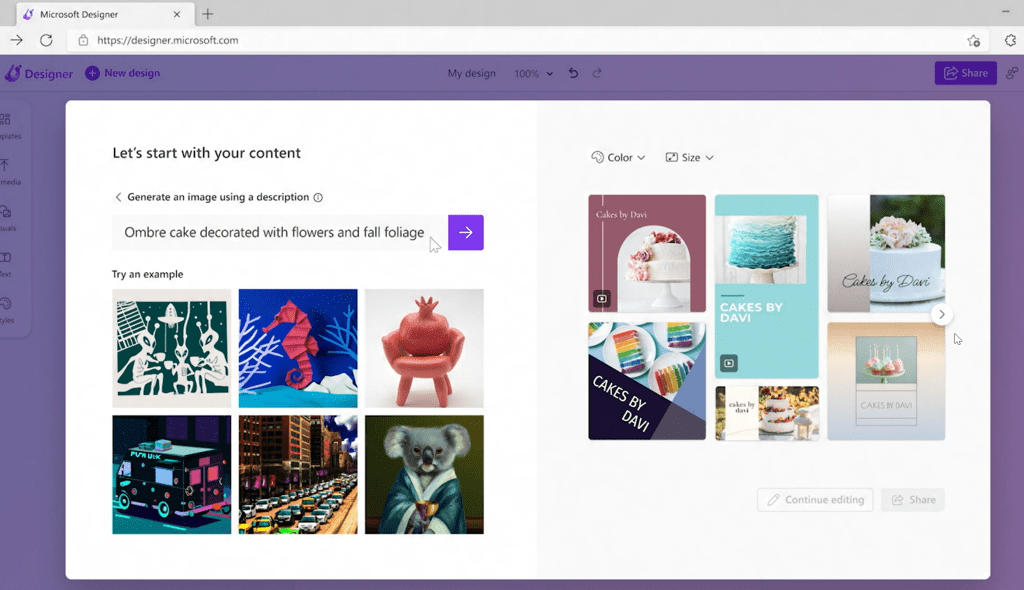Submit the prompt with the purple arrow
Image resolution: width=1024 pixels, height=590 pixels.
(465, 232)
